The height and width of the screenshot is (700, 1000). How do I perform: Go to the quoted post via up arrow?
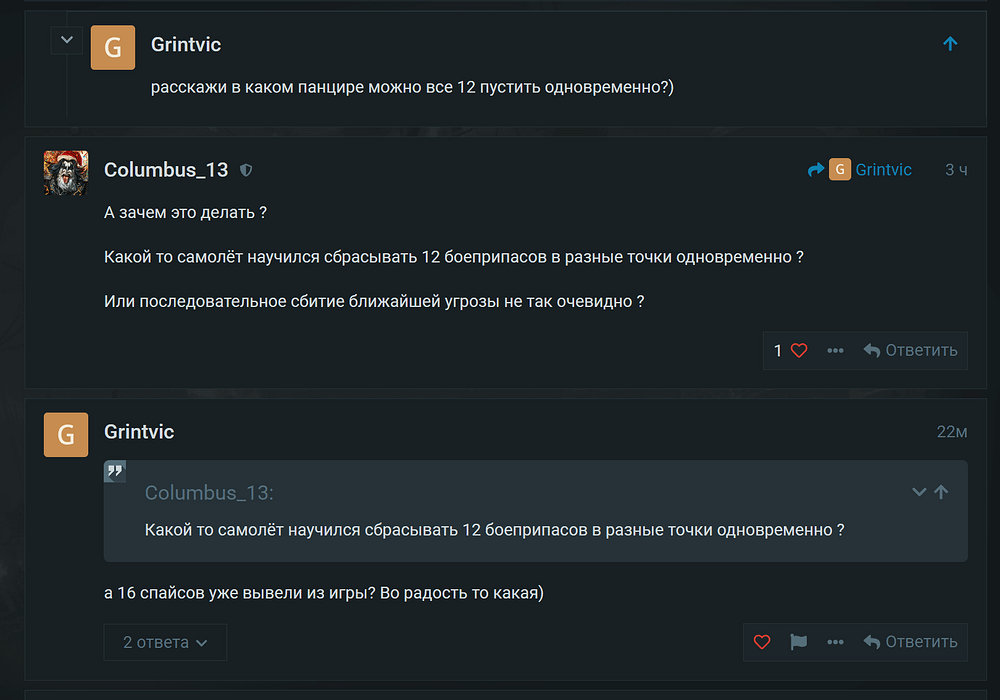pyautogui.click(x=941, y=492)
